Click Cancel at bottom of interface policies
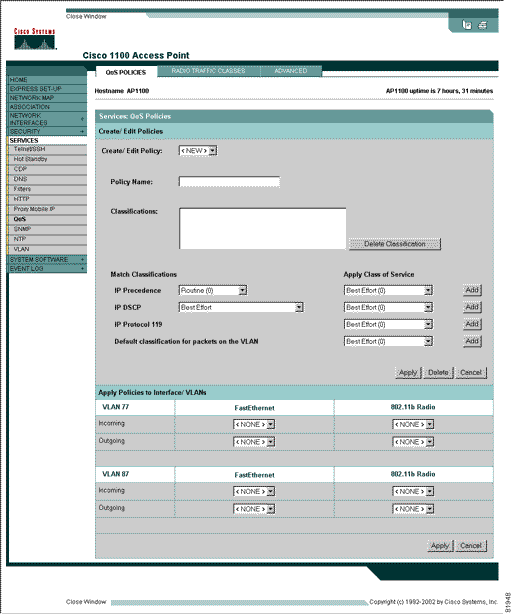This screenshot has height=614, width=512. coord(471,546)
